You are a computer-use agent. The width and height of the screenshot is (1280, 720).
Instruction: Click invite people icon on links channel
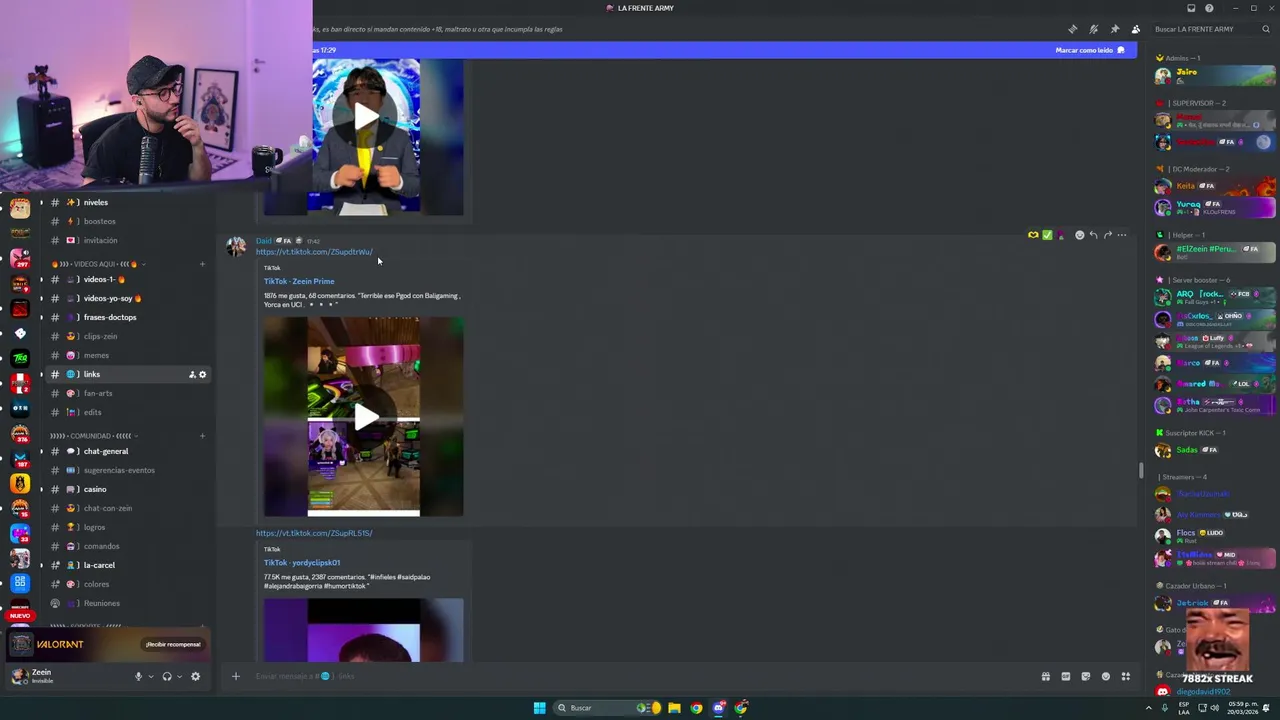click(192, 374)
